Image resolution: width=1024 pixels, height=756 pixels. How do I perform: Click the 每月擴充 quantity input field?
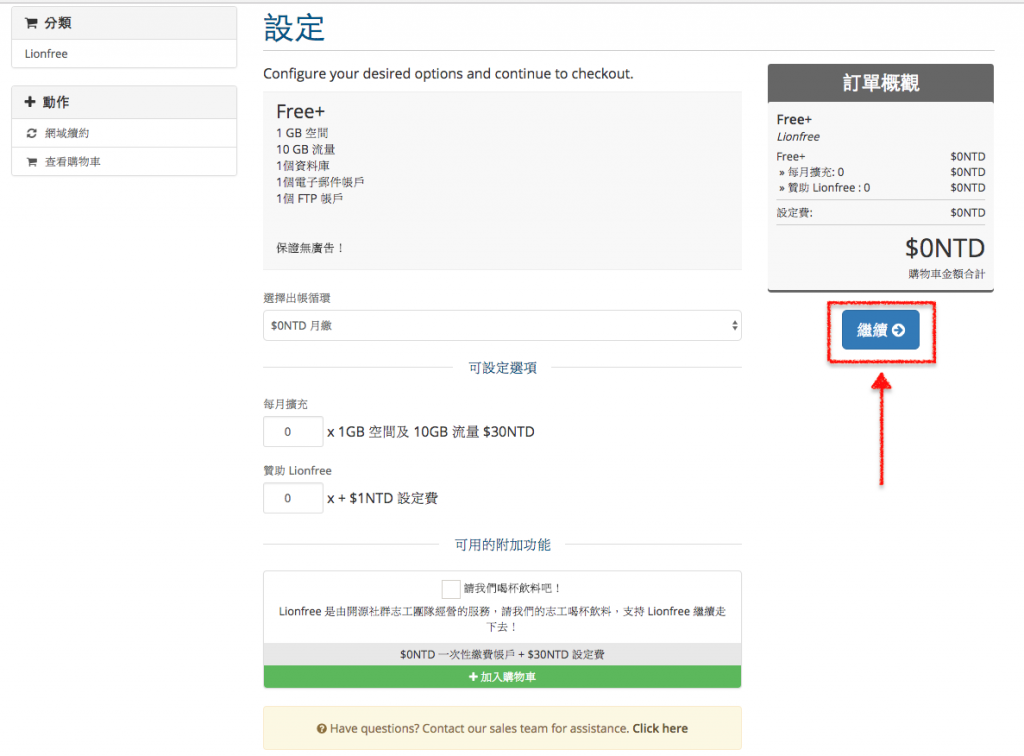click(x=293, y=432)
